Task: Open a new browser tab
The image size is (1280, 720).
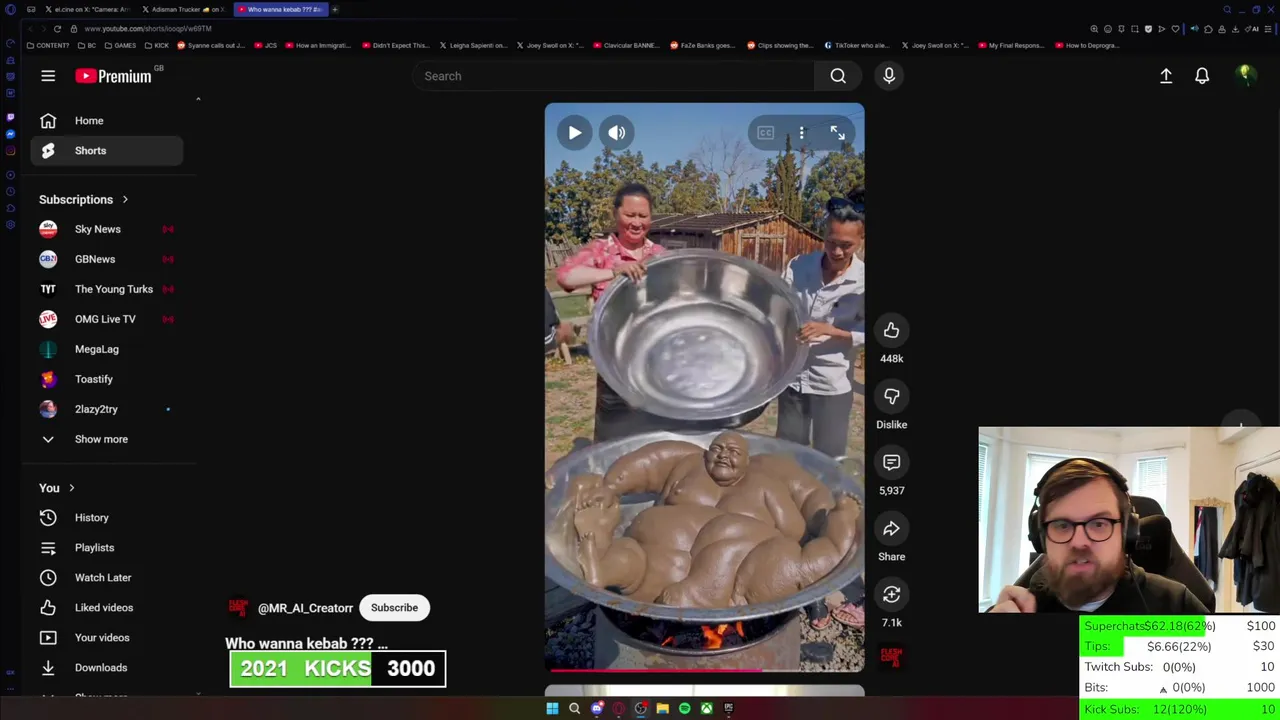Action: pos(335,9)
